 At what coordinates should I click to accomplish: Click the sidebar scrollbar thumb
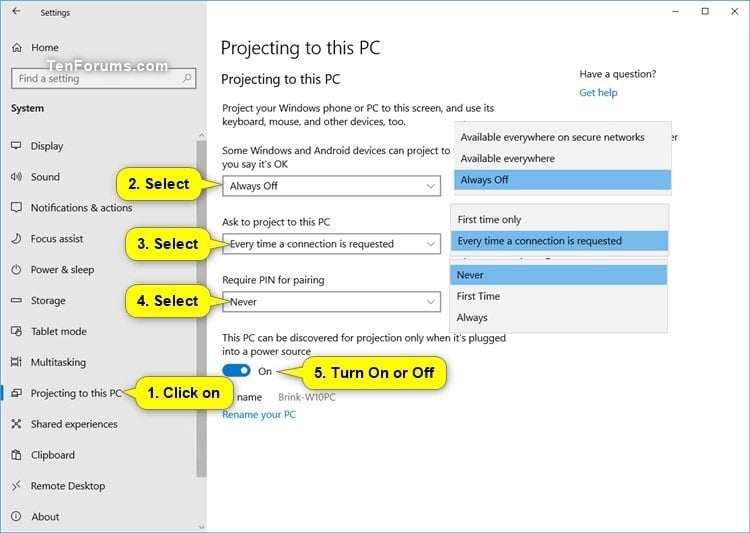tap(201, 309)
